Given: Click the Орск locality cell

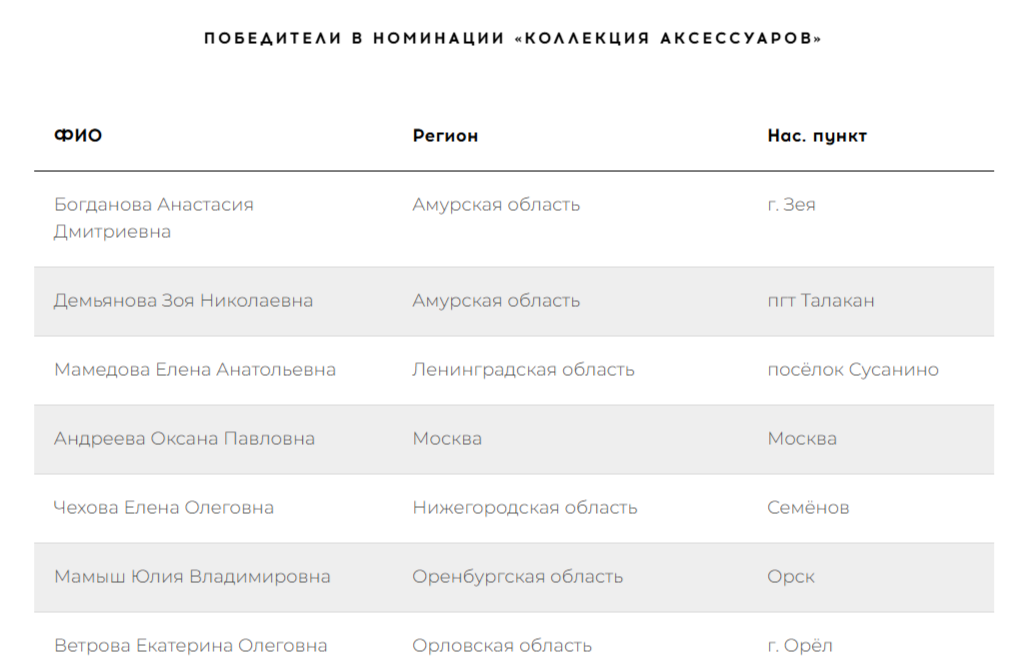Looking at the screenshot, I should tap(791, 577).
